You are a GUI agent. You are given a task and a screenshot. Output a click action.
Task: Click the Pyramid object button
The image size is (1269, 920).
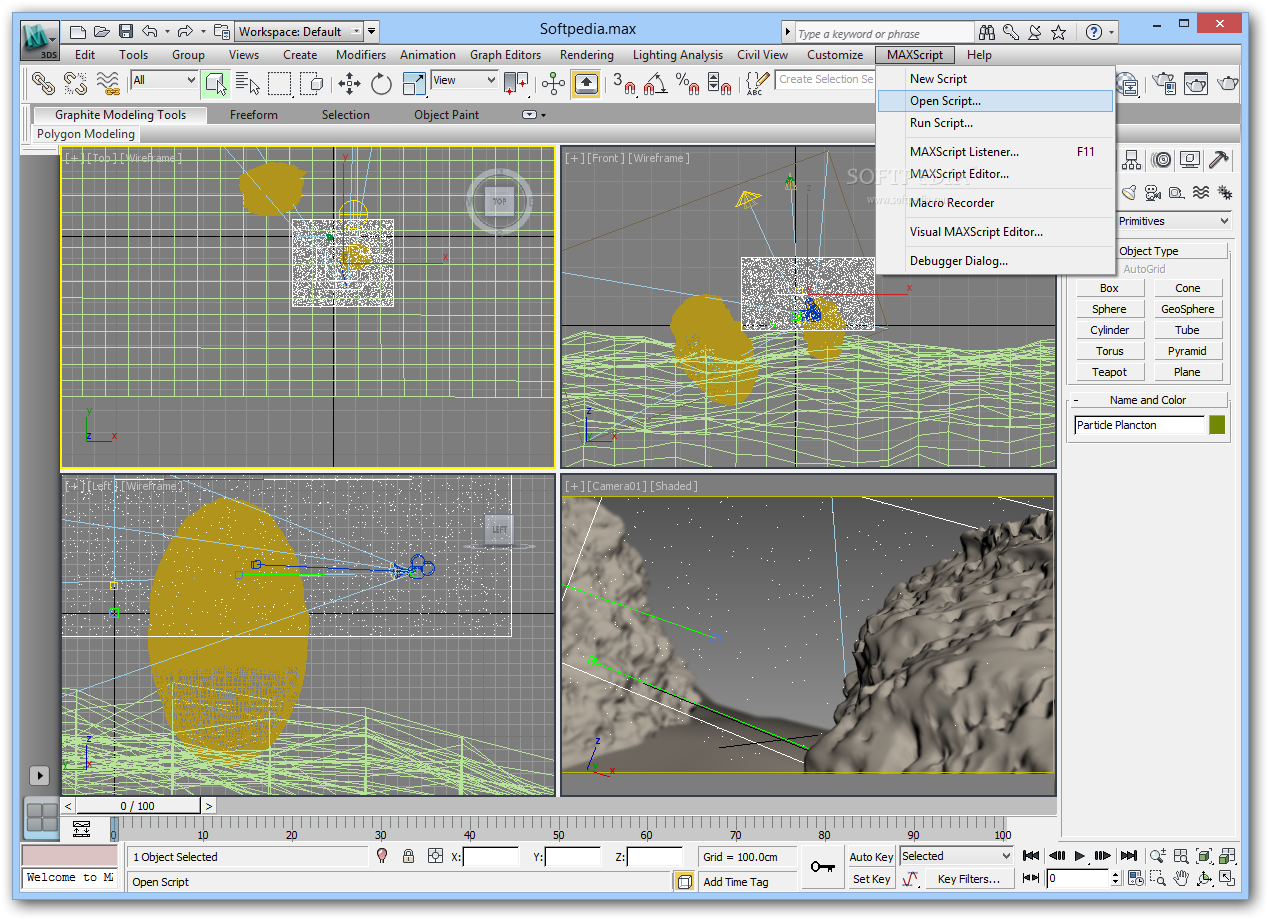[1187, 351]
